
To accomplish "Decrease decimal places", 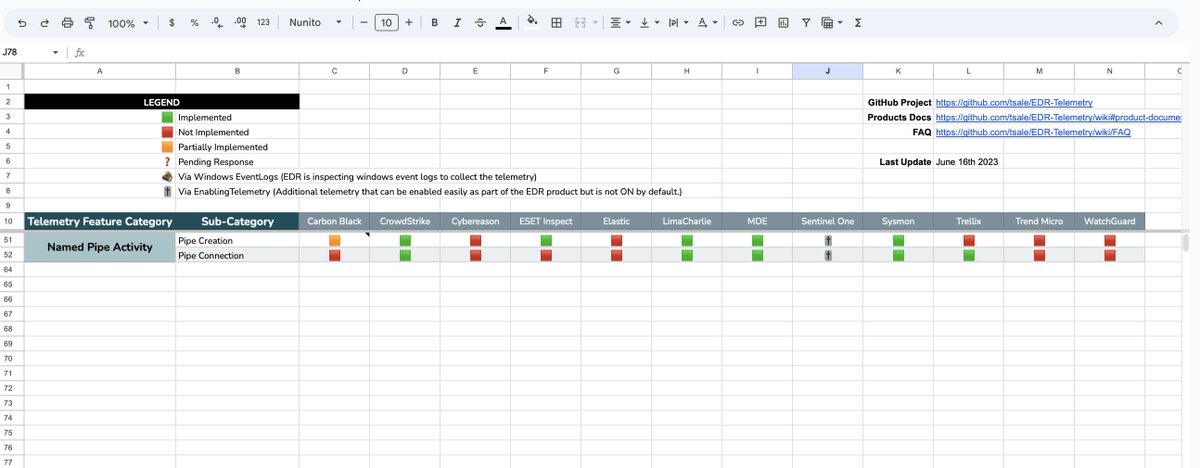I will point(217,22).
